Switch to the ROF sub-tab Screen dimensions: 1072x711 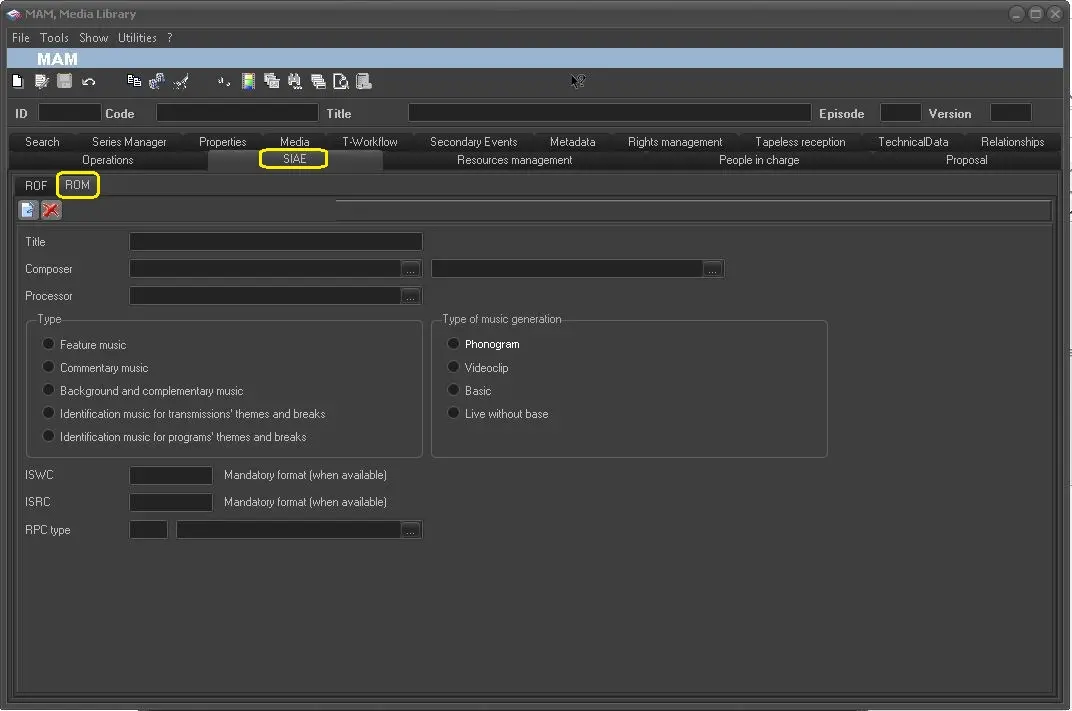tap(36, 186)
